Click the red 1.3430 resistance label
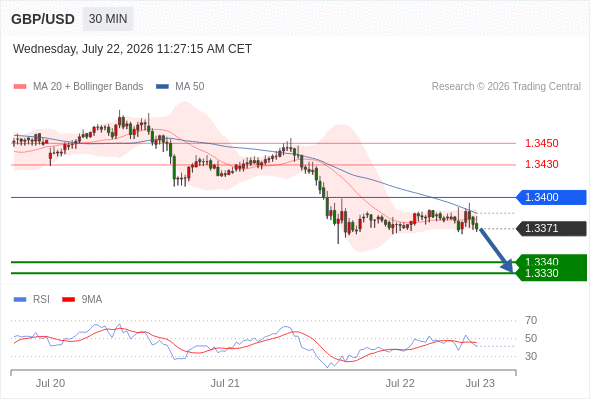The image size is (590, 400). (x=541, y=164)
